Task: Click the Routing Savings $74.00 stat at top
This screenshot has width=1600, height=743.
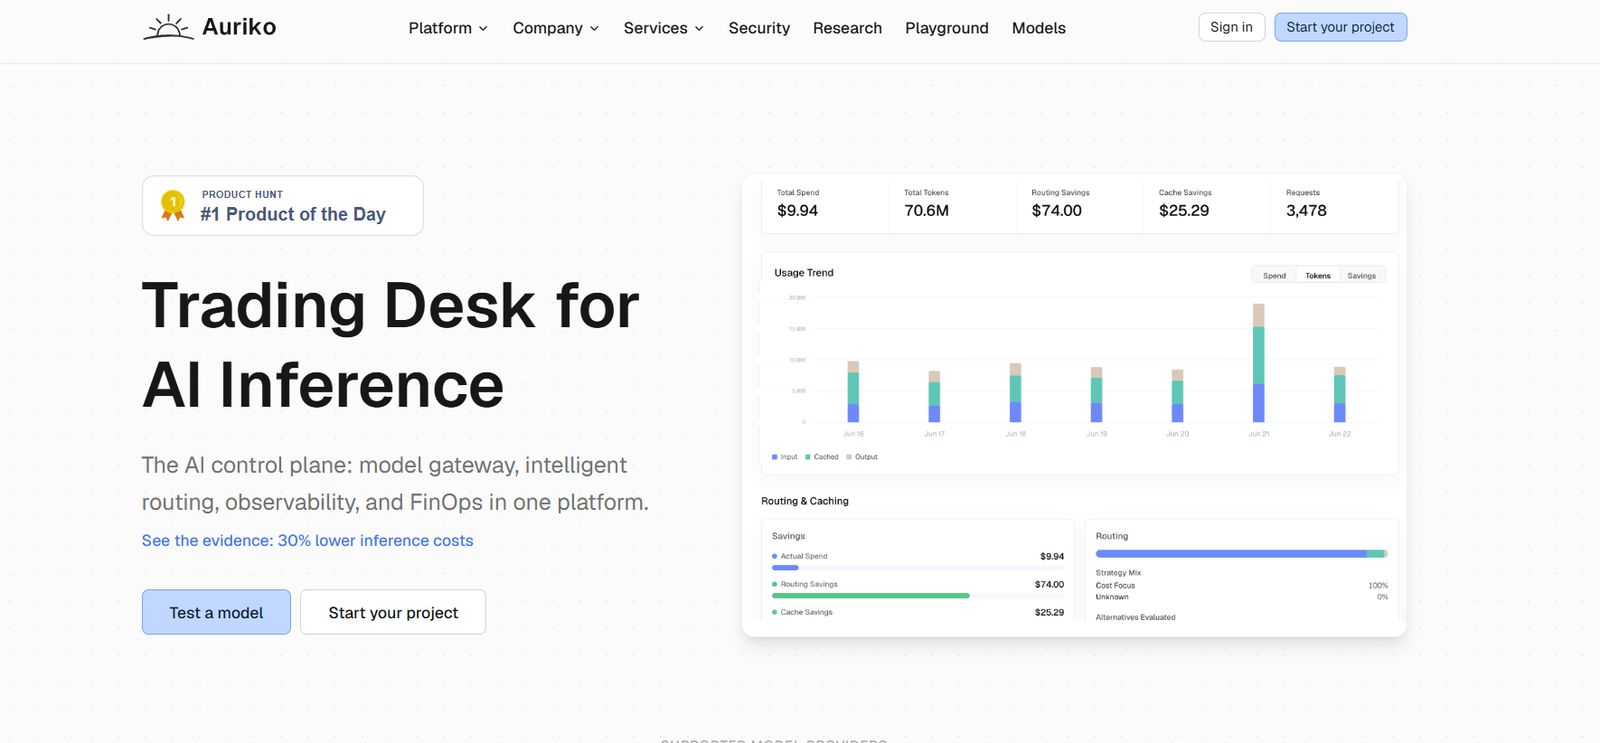Action: pyautogui.click(x=1056, y=210)
